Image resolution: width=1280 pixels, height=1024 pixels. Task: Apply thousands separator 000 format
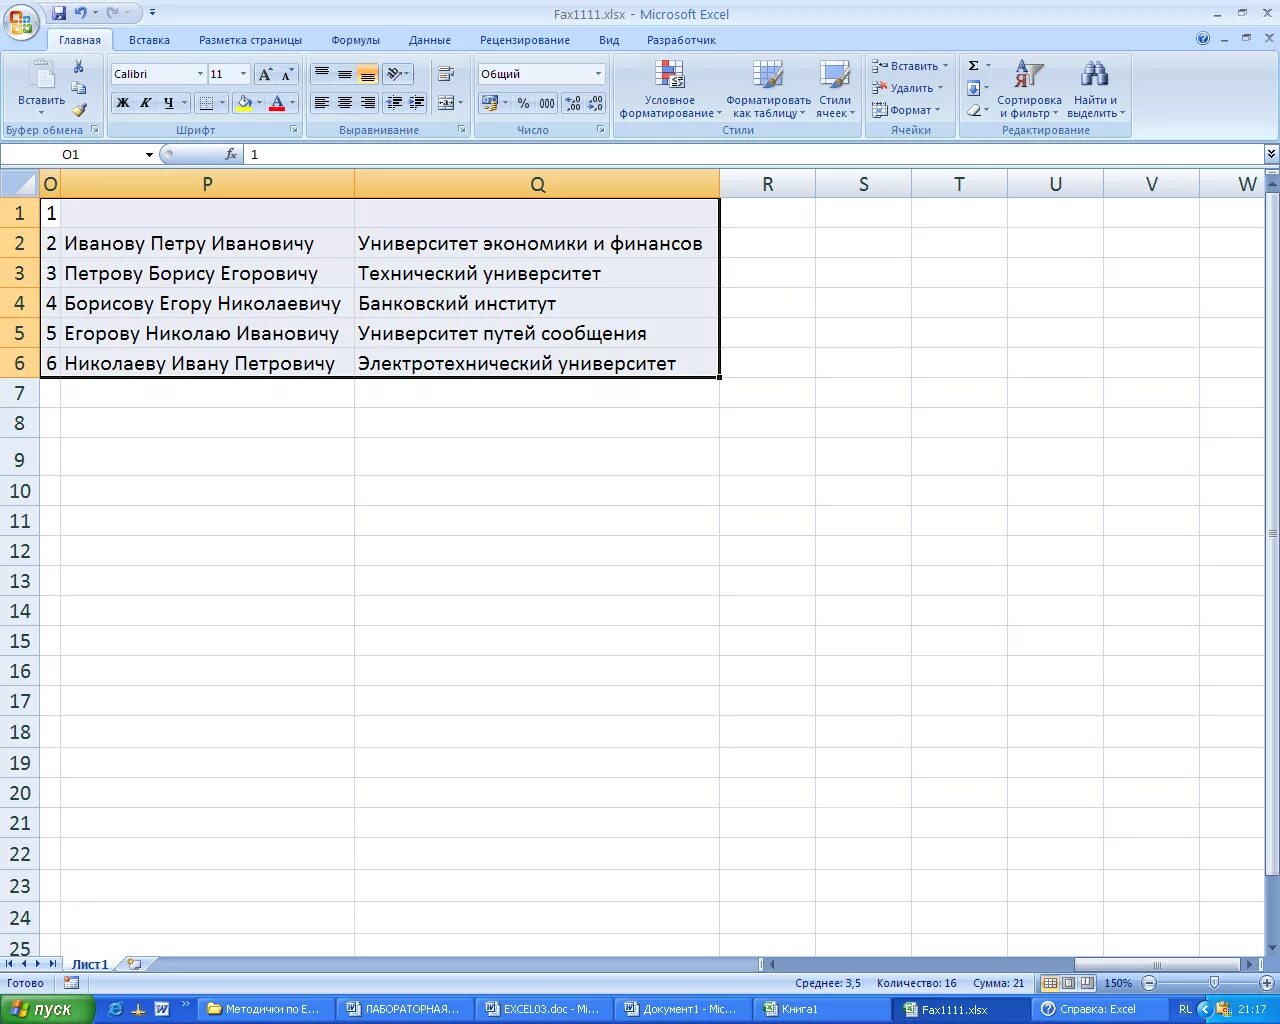[546, 103]
